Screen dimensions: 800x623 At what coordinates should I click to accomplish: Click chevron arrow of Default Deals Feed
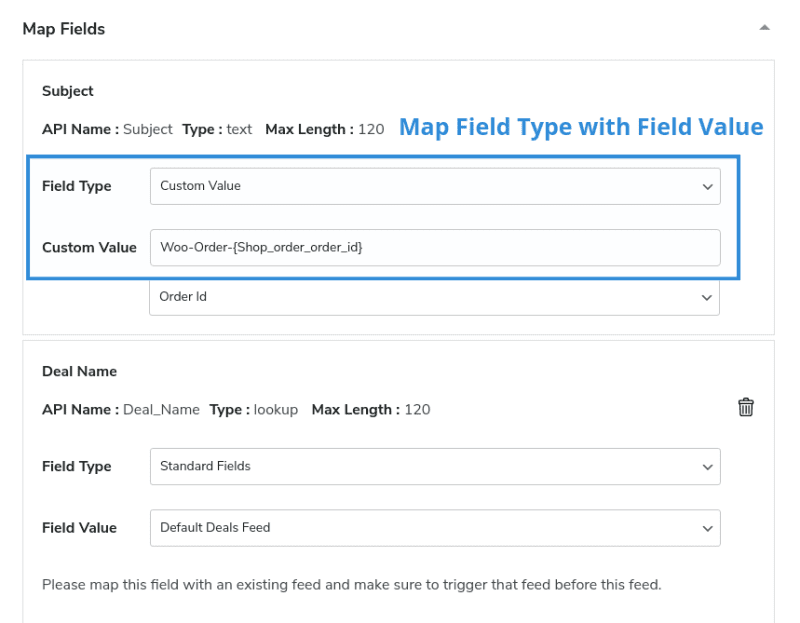point(707,528)
